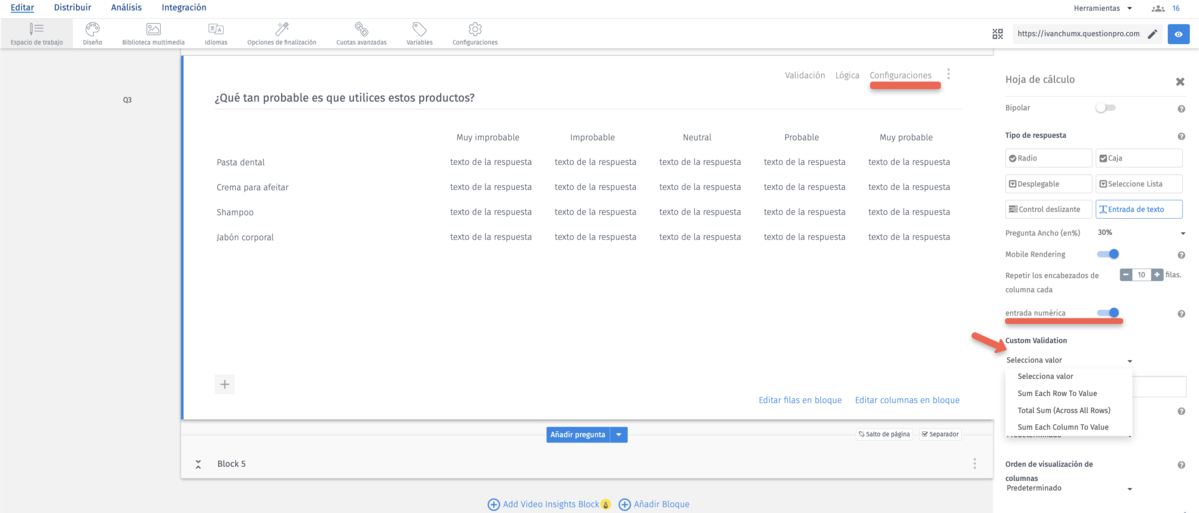Image resolution: width=1199 pixels, height=513 pixels.
Task: Select Control deslizante response type
Action: pyautogui.click(x=1049, y=209)
